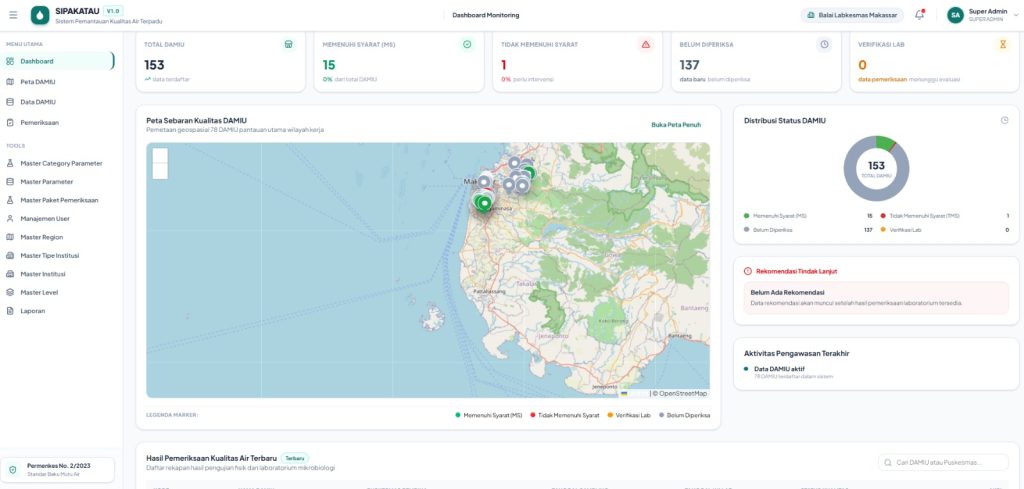Open Master Paket Pemeriksaan page
This screenshot has width=1024, height=489.
58,200
